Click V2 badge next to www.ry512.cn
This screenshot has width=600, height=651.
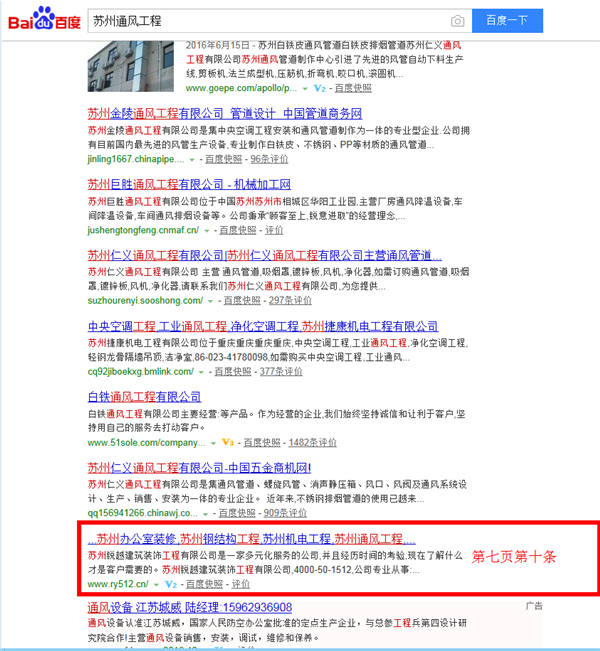[x=171, y=584]
